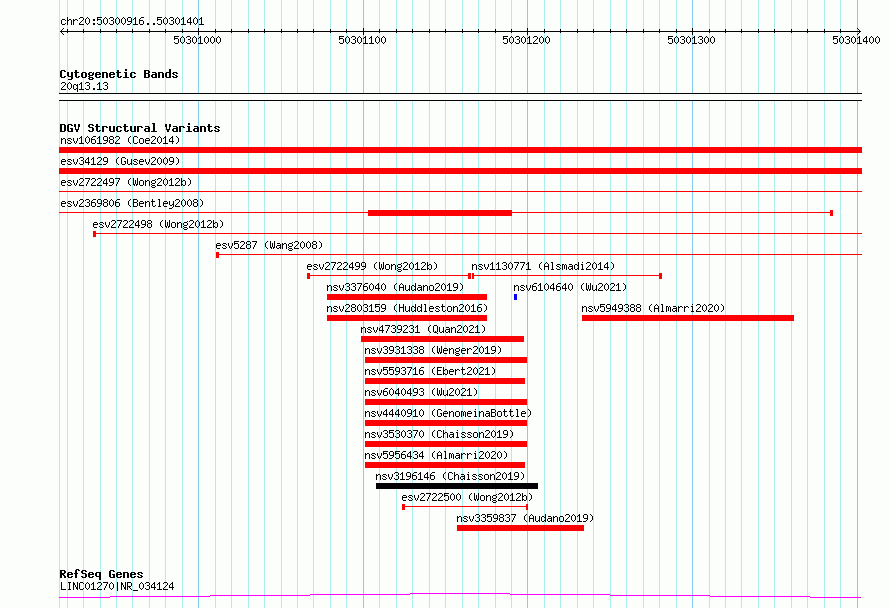Click the esv2722499 (Wong2012b) label
The height and width of the screenshot is (608, 890).
[372, 266]
